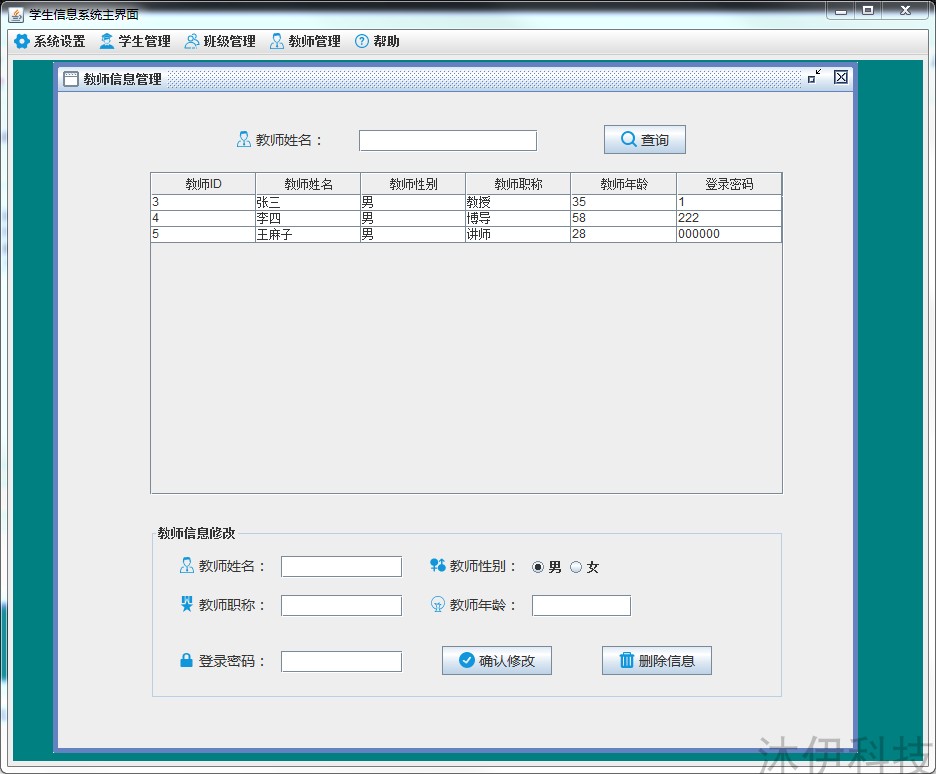Click the teacher icon beside 教师管理
Screen dimensions: 936x774
pos(276,41)
